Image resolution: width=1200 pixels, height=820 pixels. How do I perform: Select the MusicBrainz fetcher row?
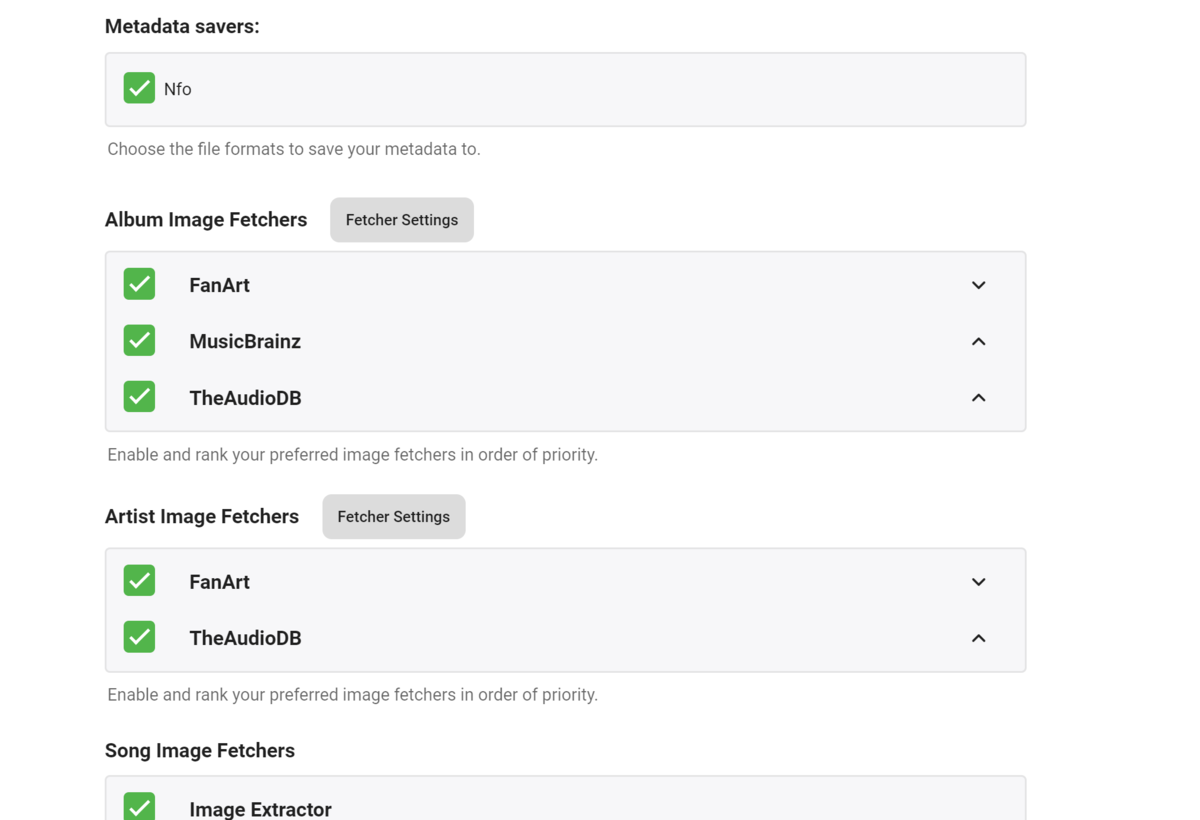click(500, 340)
